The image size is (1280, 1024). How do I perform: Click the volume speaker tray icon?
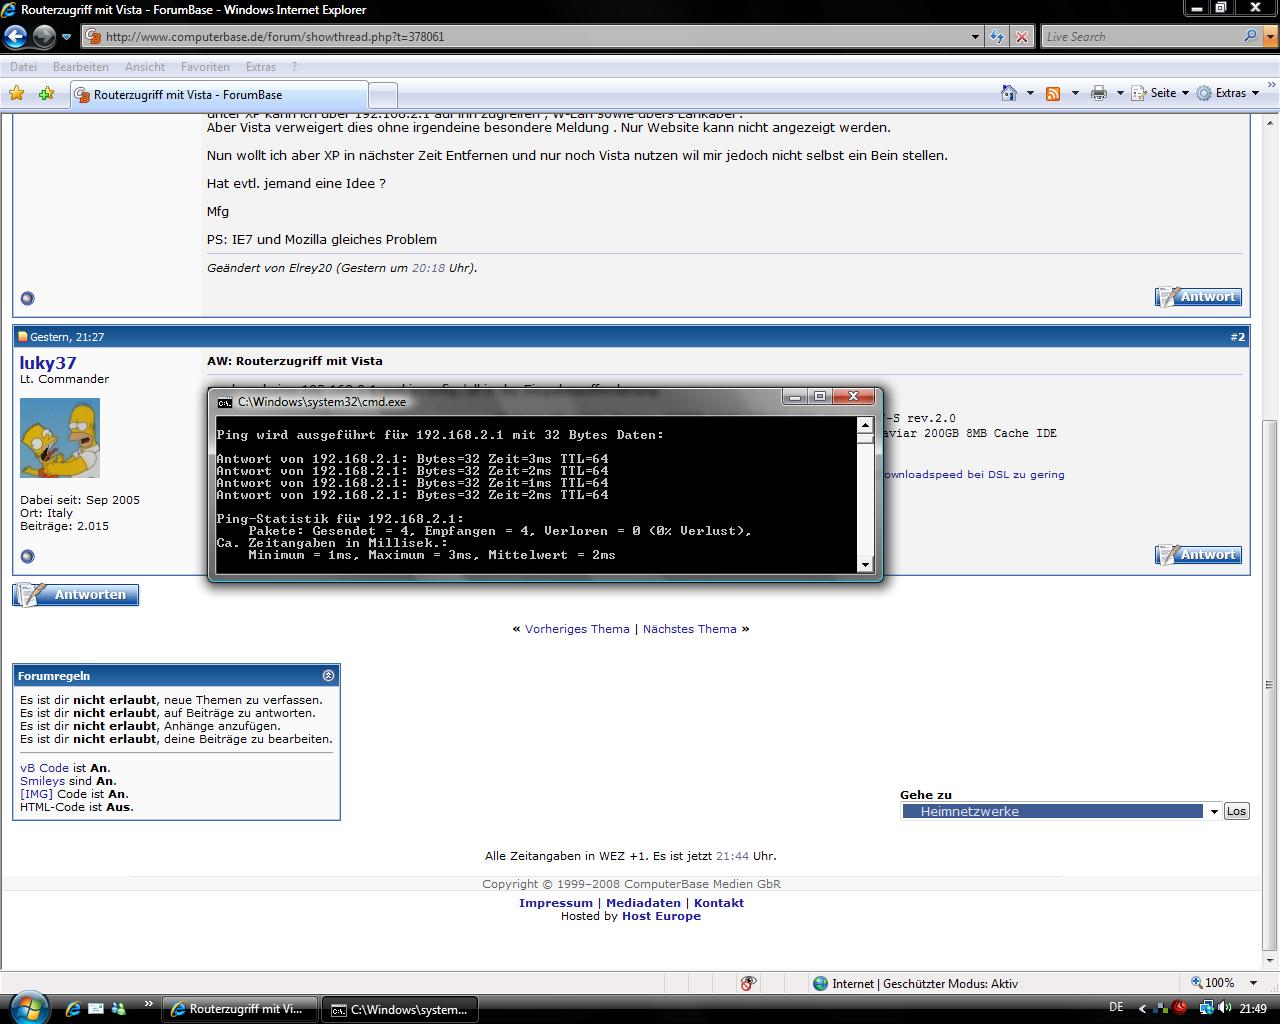click(x=1225, y=1008)
